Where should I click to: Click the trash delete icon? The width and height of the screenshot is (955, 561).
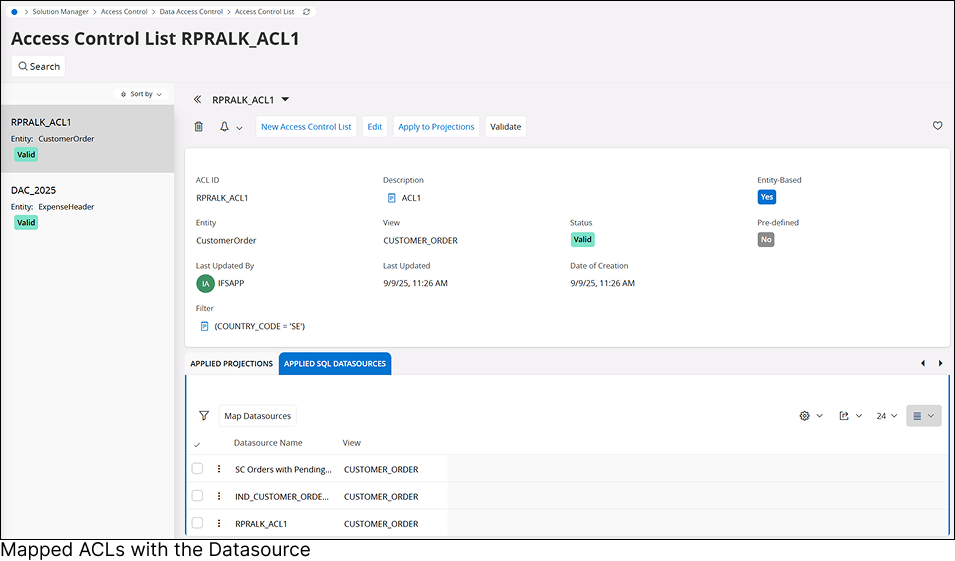coord(198,127)
